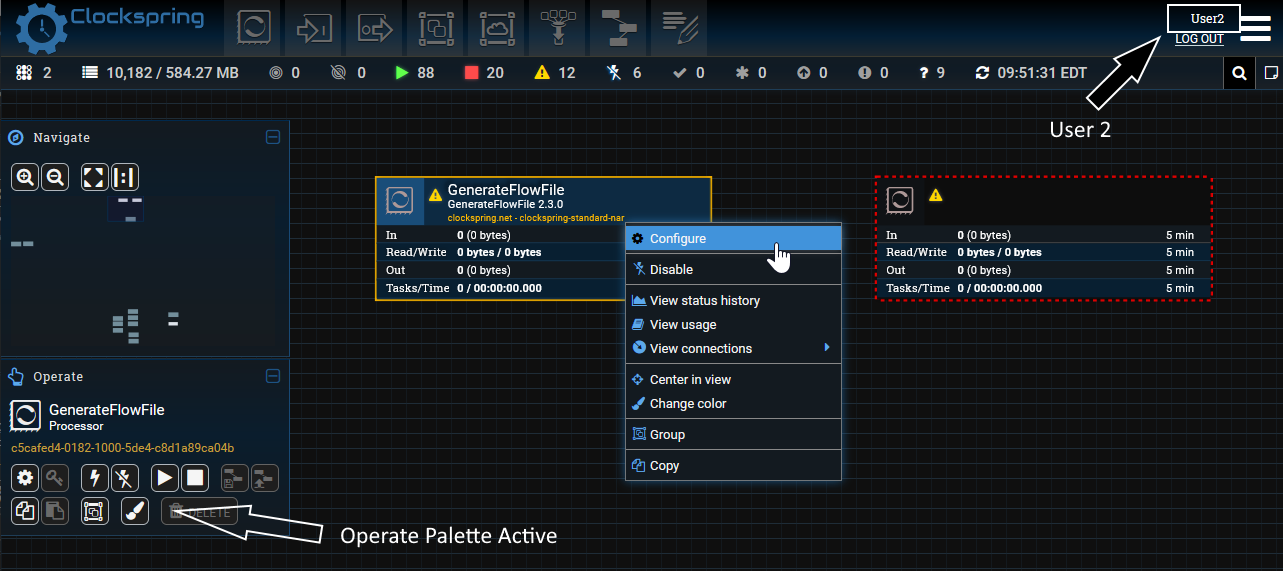Choose Disable from the context menu
This screenshot has width=1283, height=571.
733,269
